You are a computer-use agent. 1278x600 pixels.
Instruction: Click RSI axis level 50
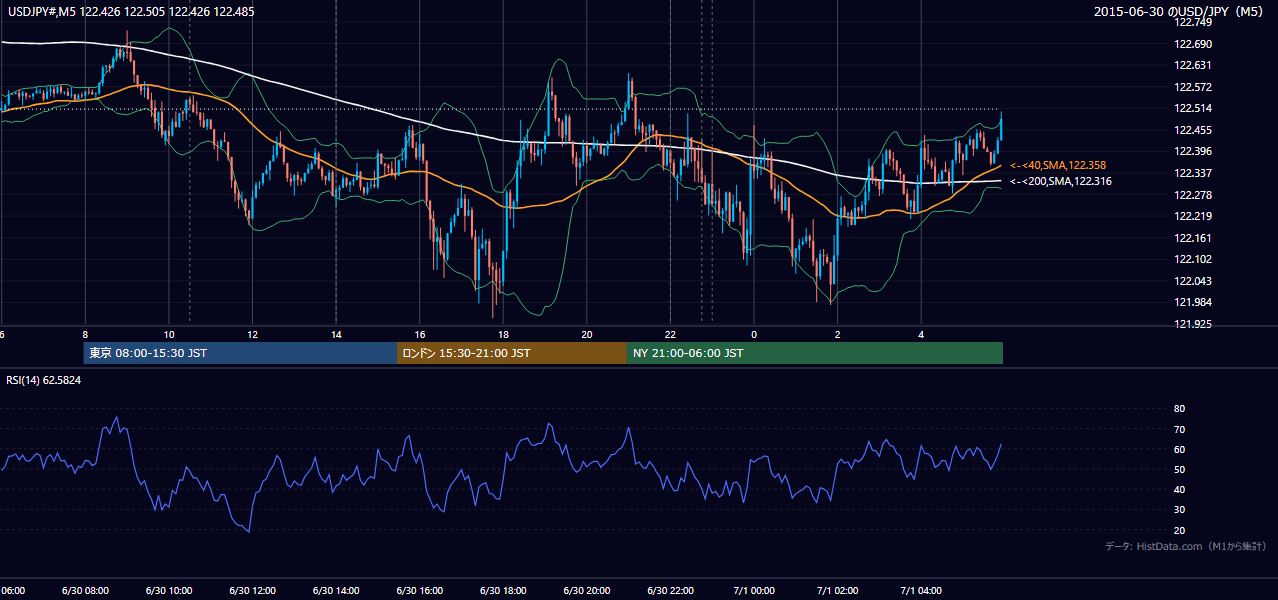pos(1179,469)
